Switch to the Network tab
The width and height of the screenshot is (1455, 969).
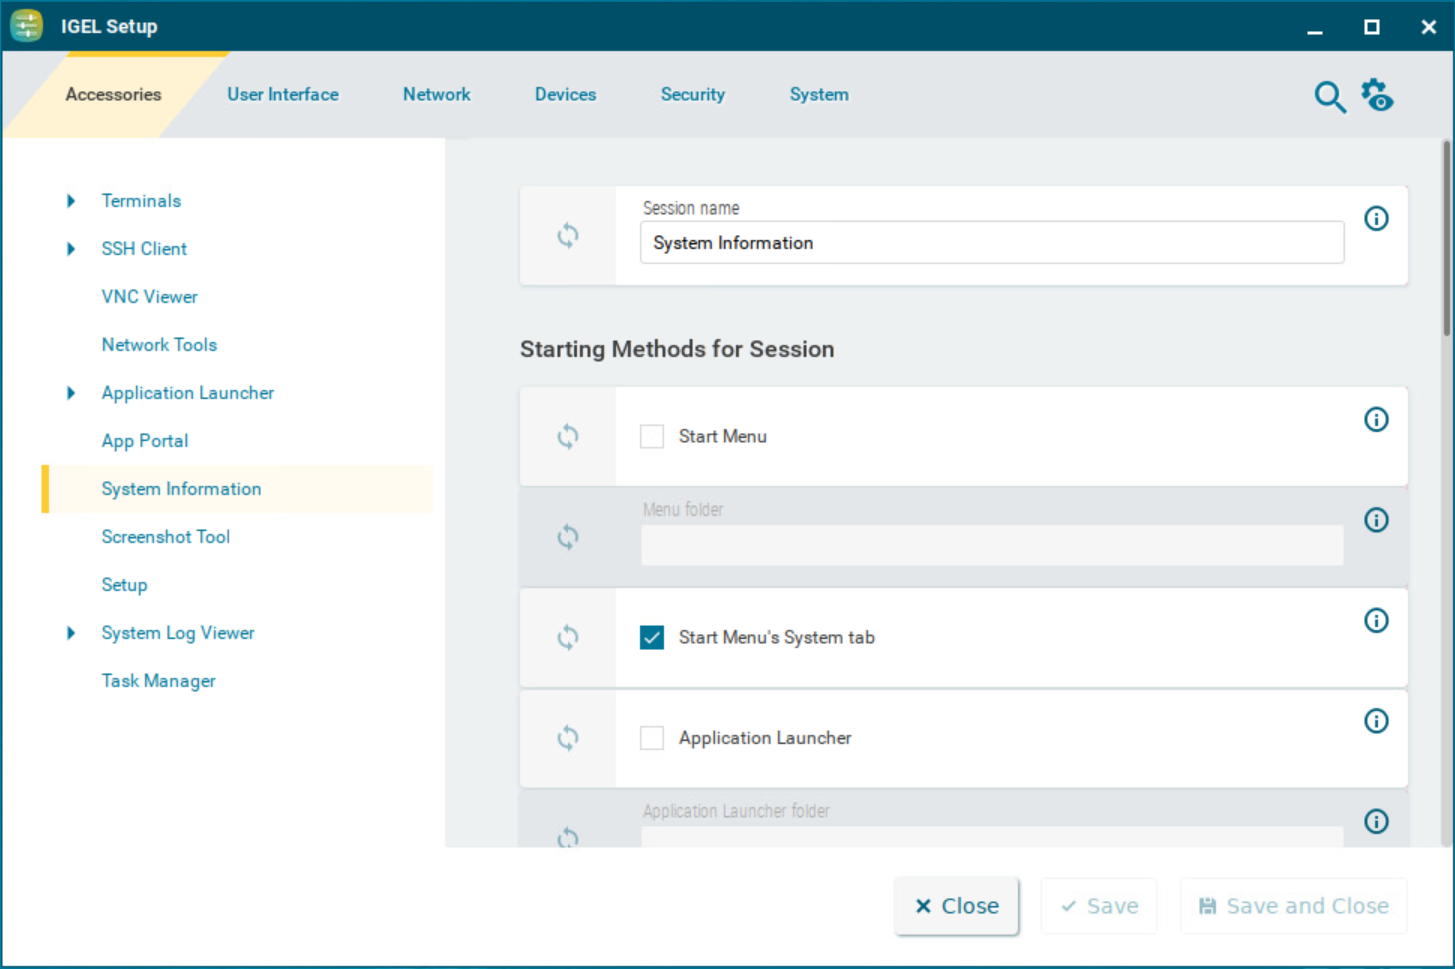coord(436,94)
